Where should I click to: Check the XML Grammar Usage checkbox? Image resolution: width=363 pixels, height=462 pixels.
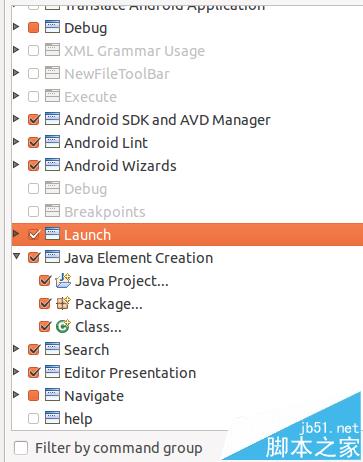coord(34,50)
